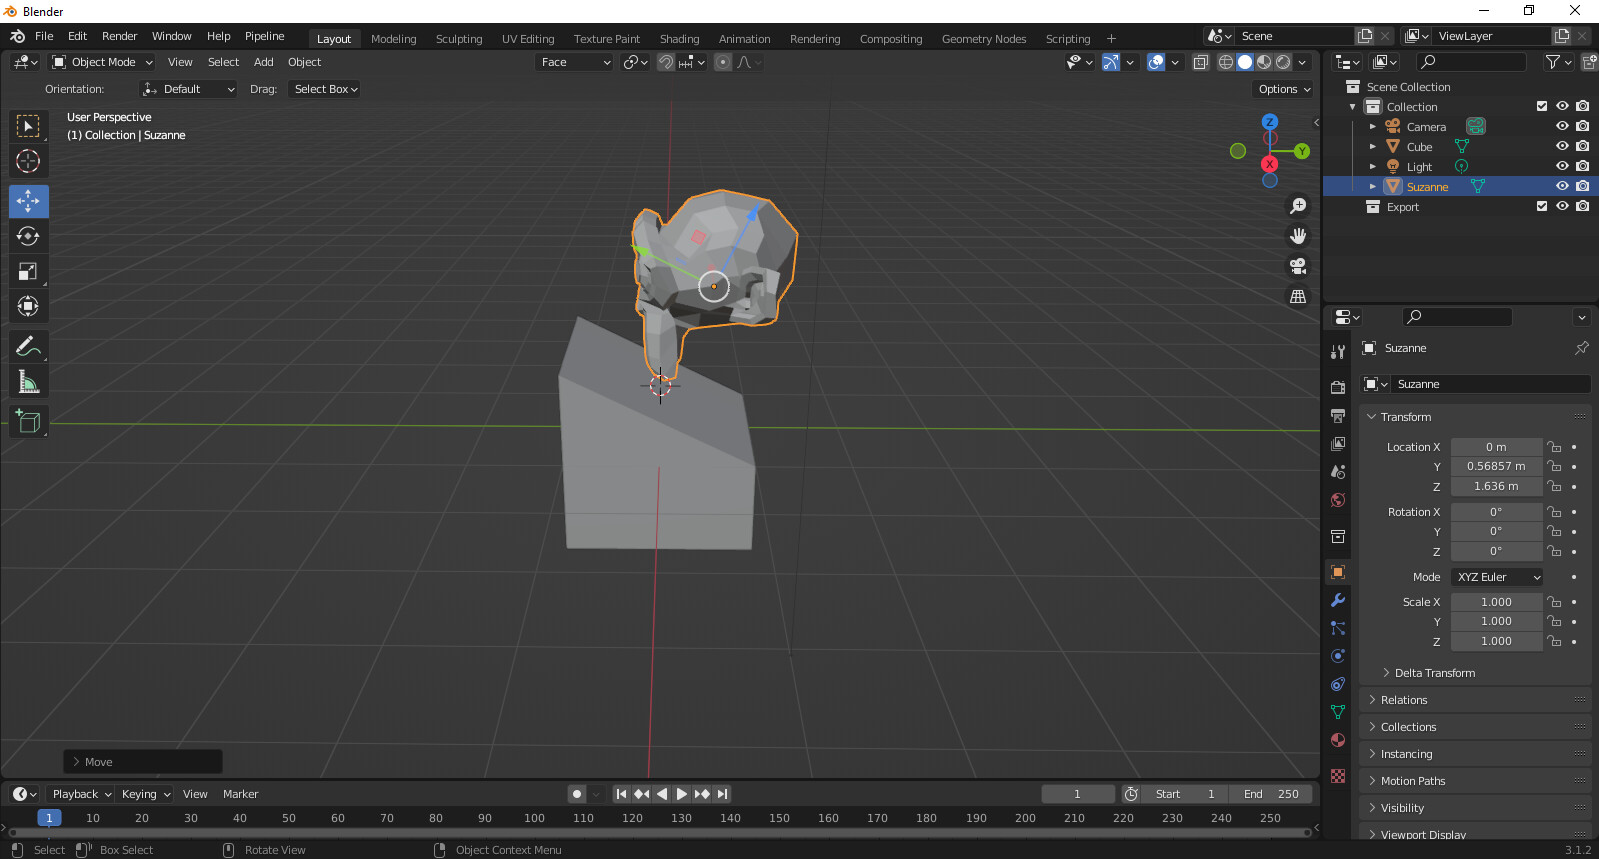This screenshot has width=1599, height=859.
Task: Open the viewport Add menu
Action: [x=264, y=62]
